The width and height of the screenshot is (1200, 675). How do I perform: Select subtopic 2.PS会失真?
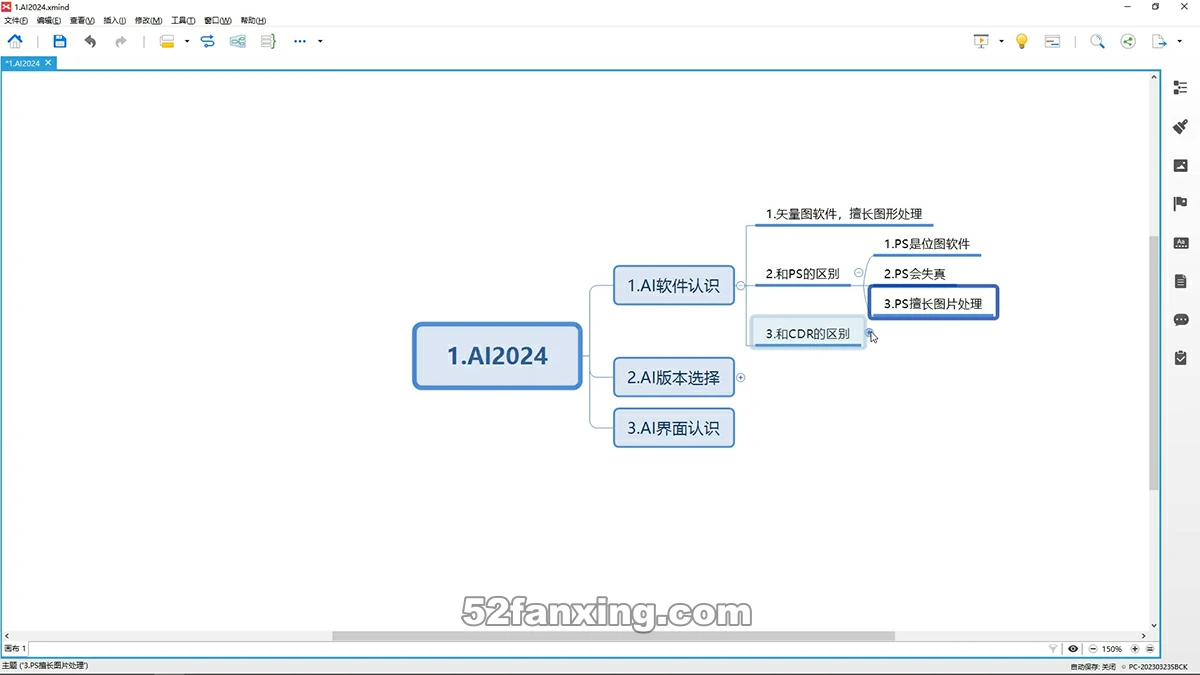[x=915, y=274]
